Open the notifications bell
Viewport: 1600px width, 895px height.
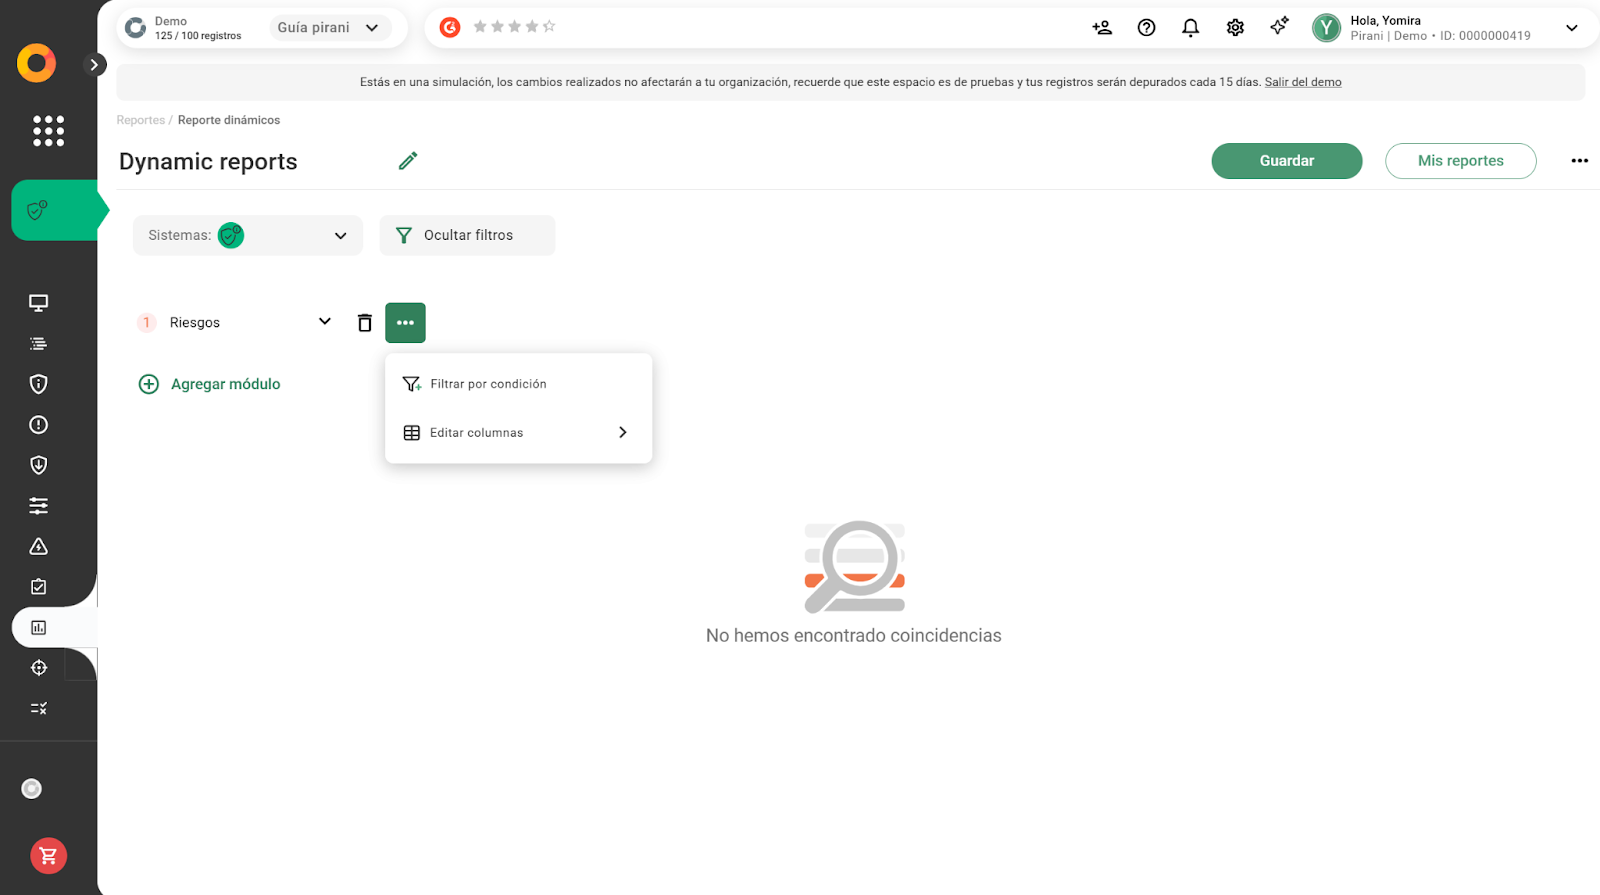point(1190,28)
